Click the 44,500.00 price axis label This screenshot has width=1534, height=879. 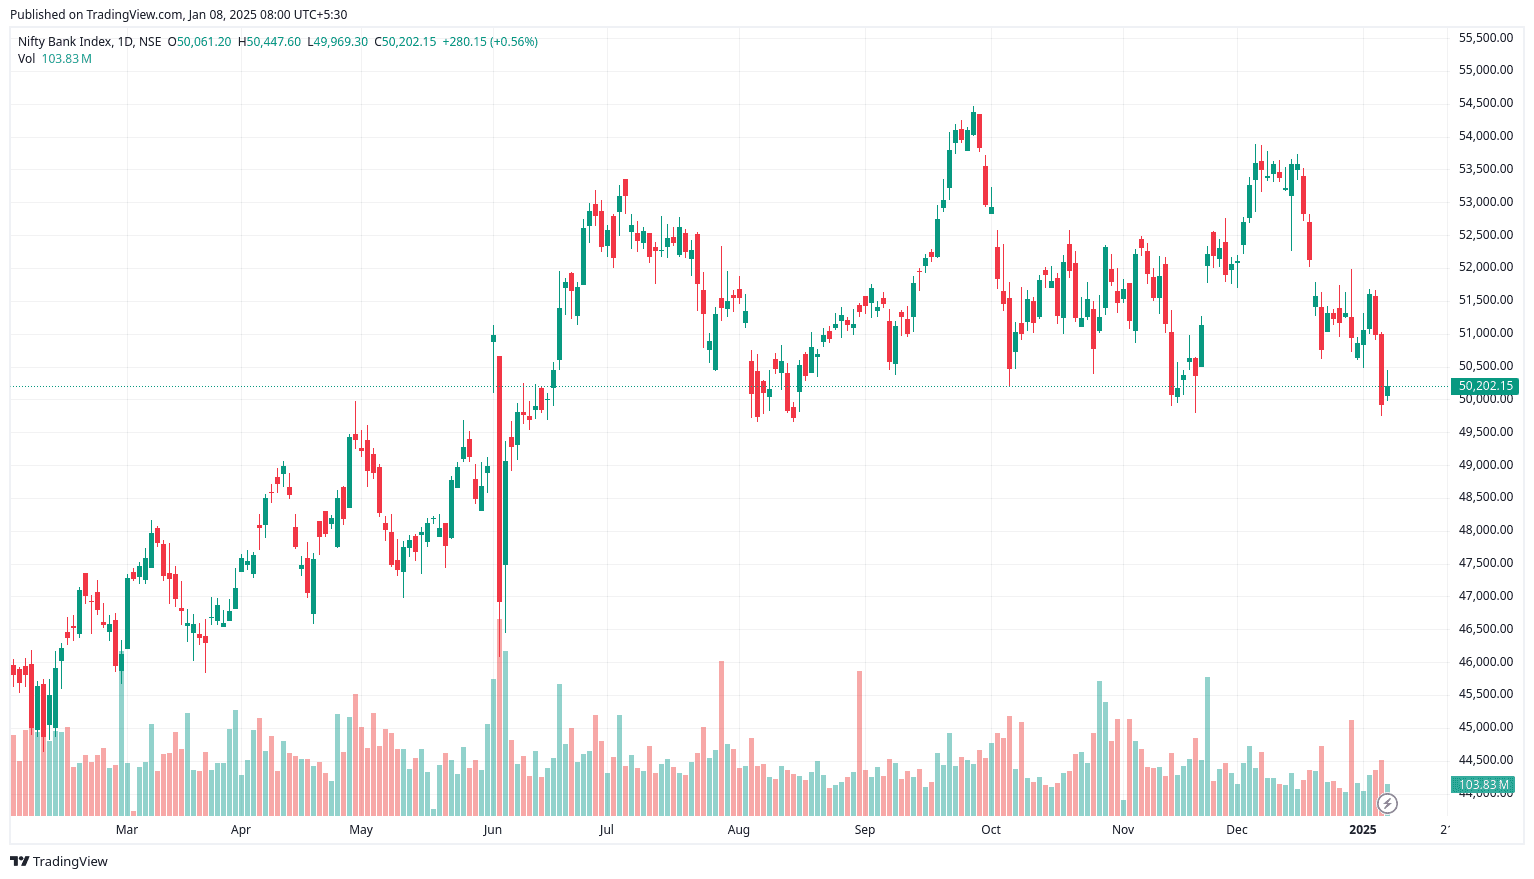(x=1486, y=760)
